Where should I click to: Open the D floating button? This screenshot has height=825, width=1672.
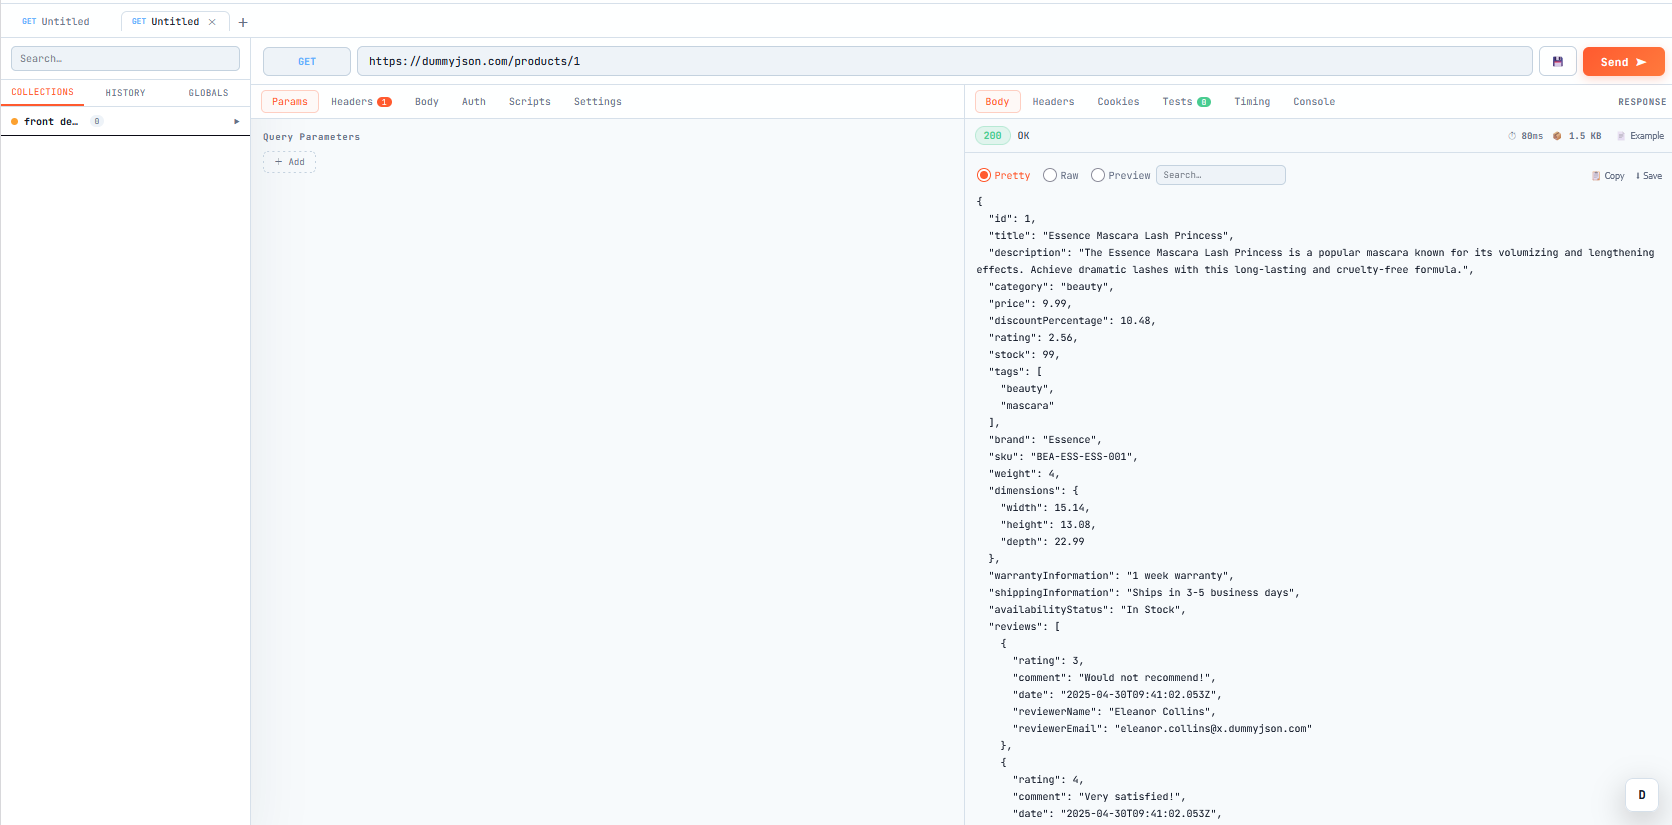coord(1642,795)
